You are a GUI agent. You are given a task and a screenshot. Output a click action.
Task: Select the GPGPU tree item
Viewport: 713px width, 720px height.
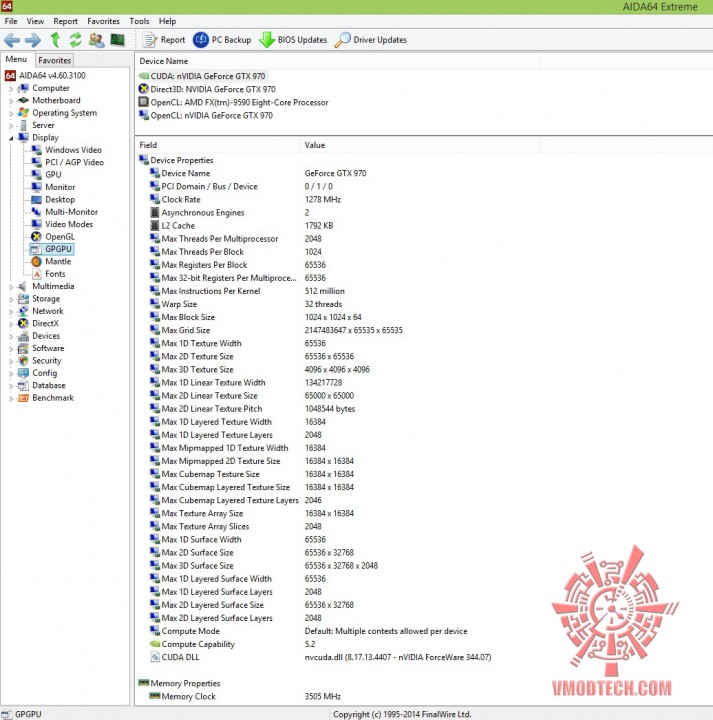click(x=52, y=249)
